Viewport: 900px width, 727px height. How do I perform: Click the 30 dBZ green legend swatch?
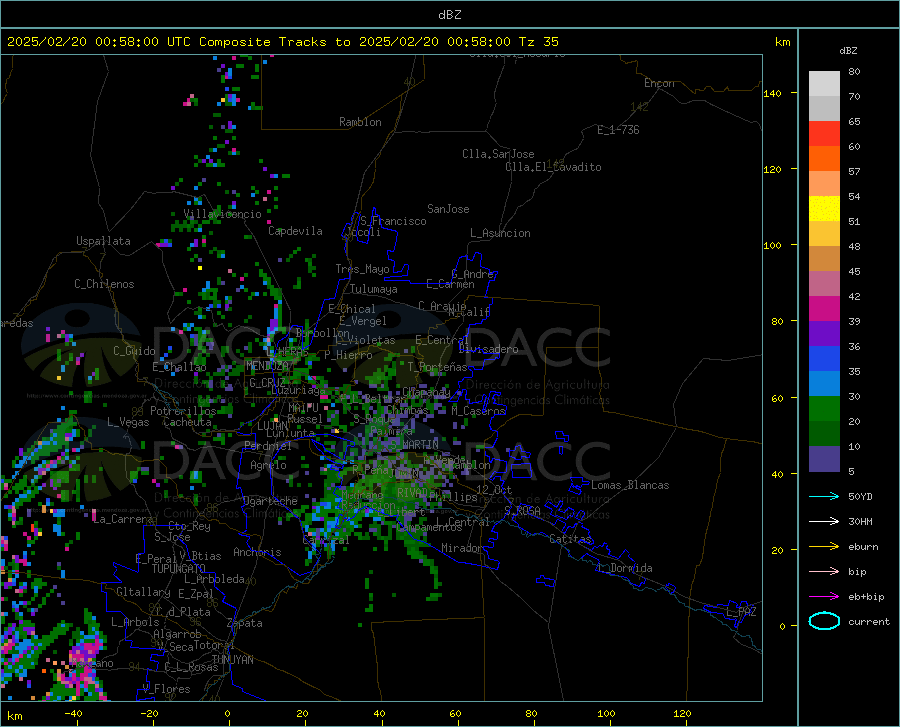pos(824,409)
